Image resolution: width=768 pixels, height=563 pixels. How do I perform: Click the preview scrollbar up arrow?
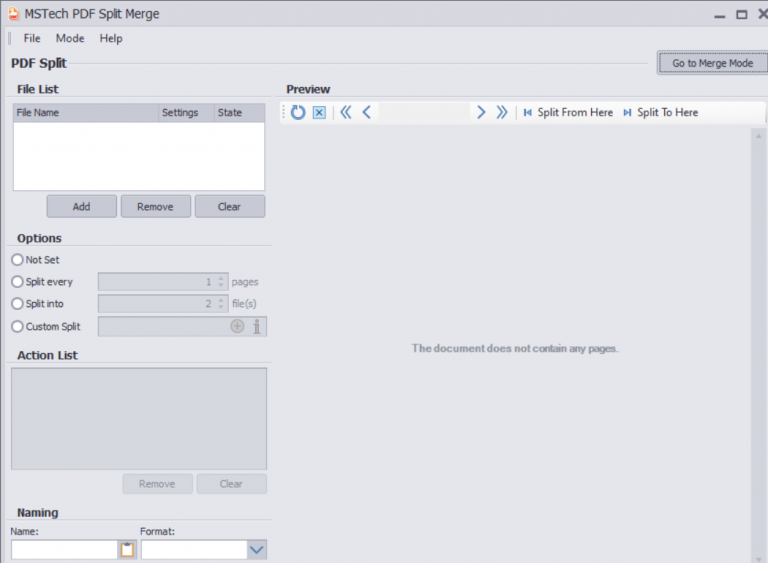(758, 136)
